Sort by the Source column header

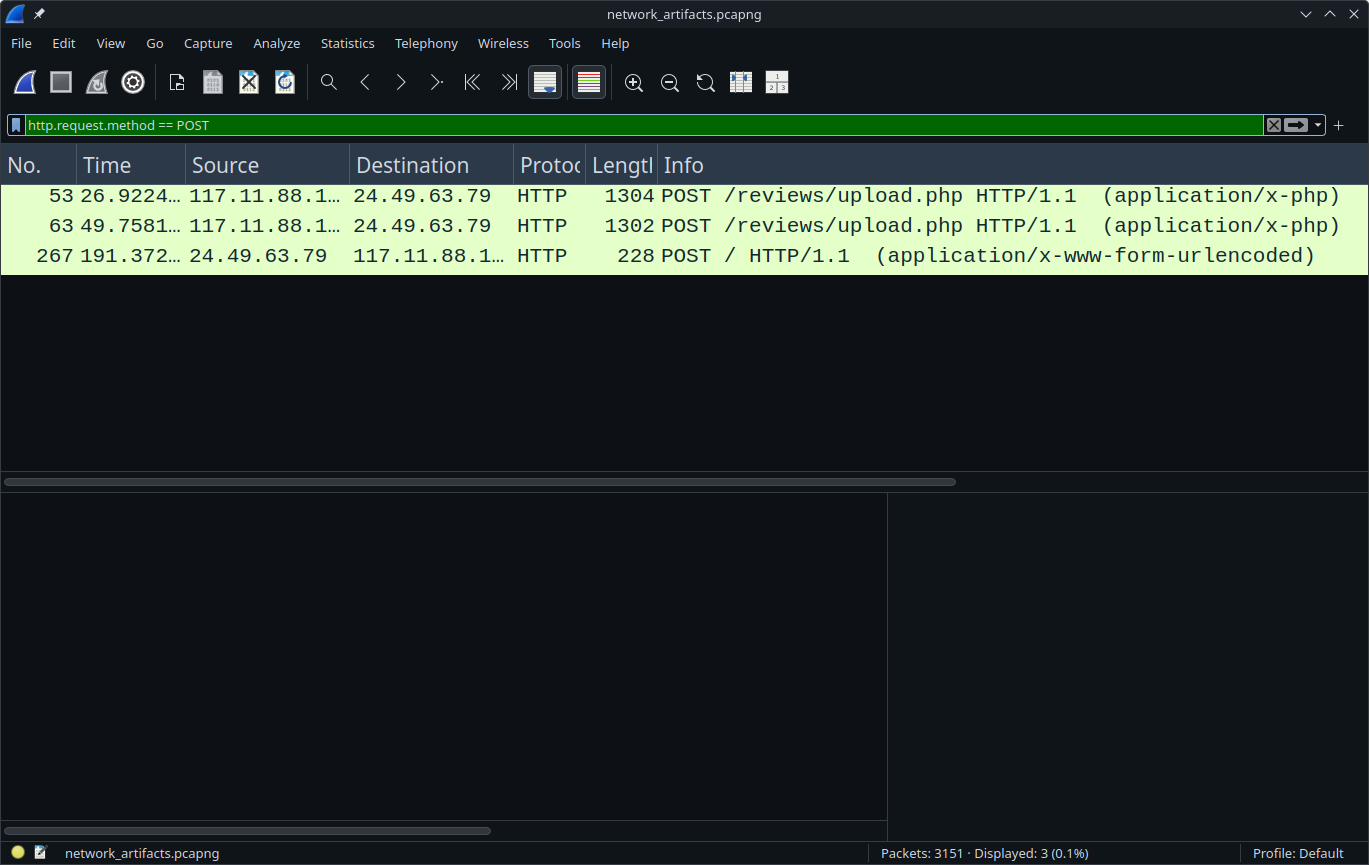tap(268, 165)
